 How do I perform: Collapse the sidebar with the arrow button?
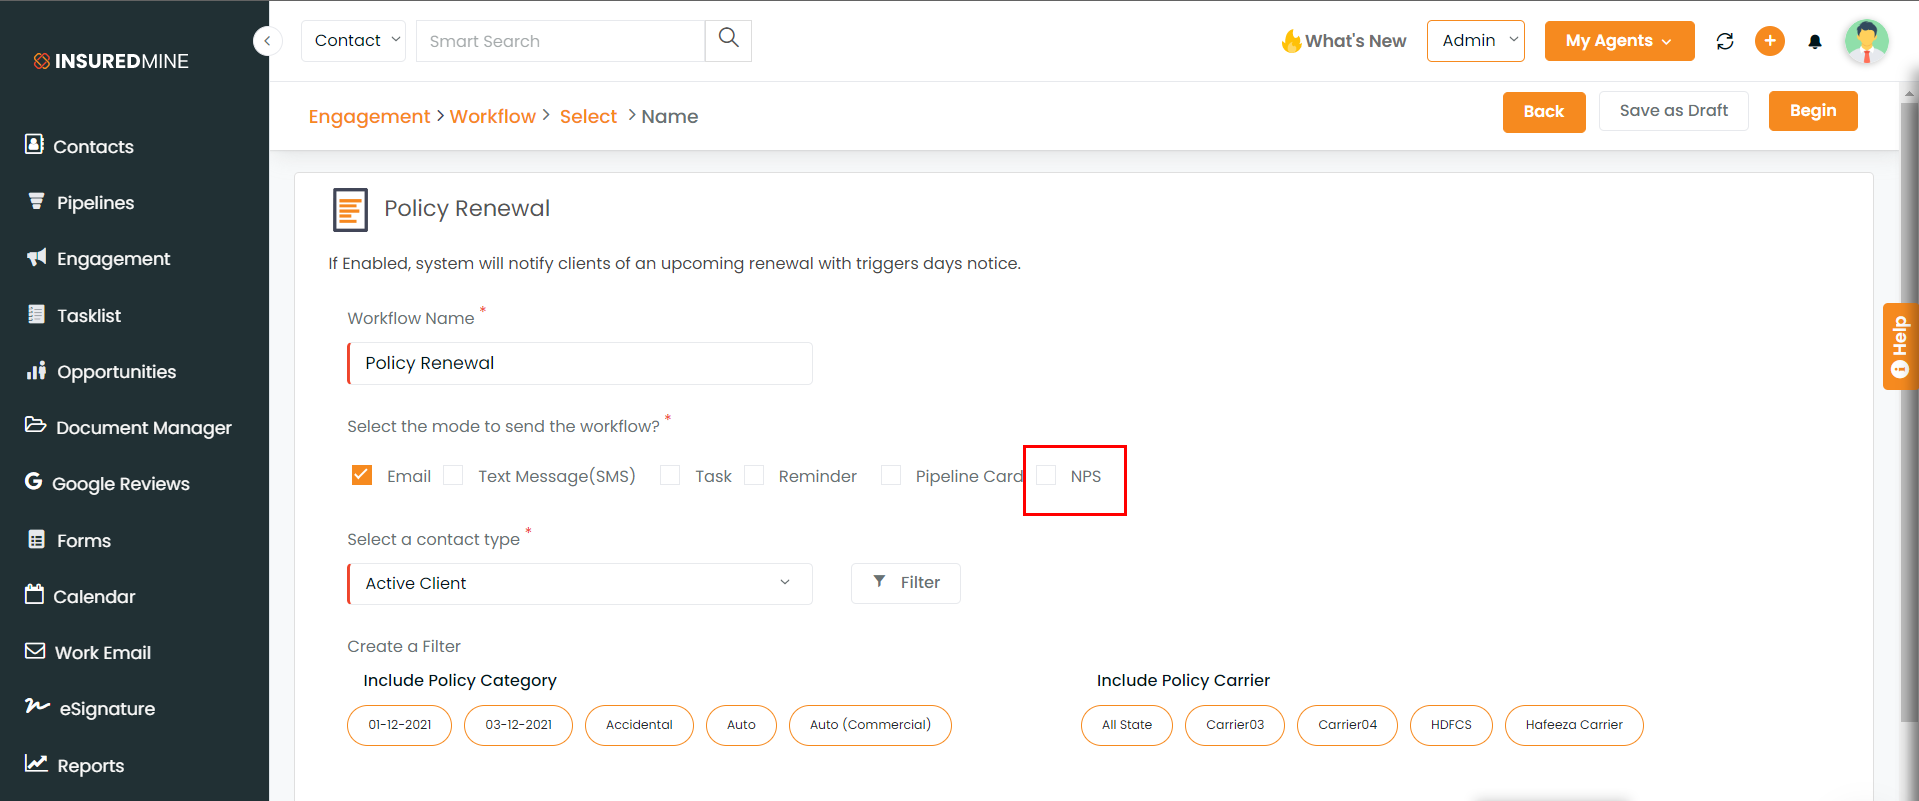pyautogui.click(x=267, y=41)
